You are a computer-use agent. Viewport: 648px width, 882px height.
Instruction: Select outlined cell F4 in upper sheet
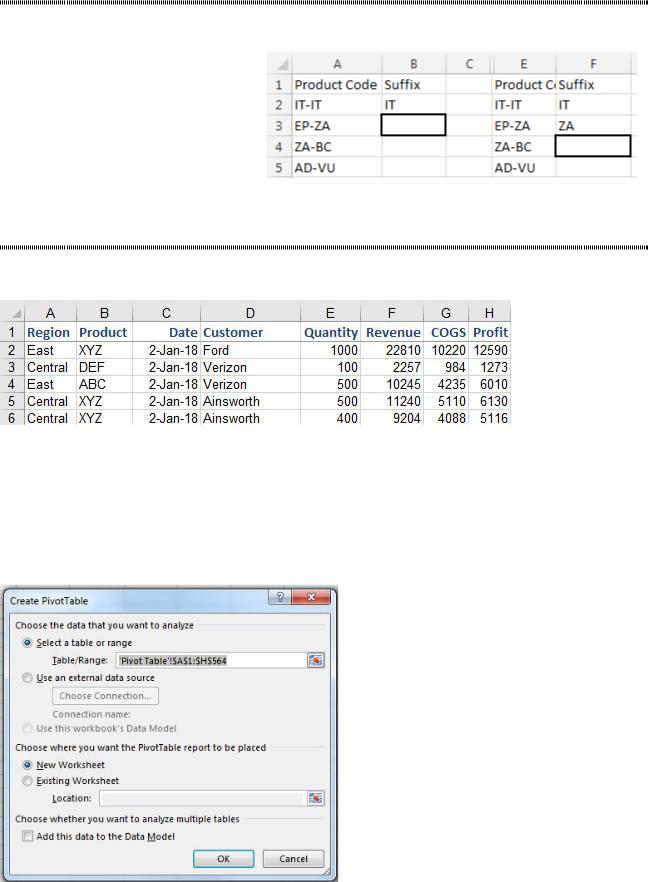tap(593, 146)
